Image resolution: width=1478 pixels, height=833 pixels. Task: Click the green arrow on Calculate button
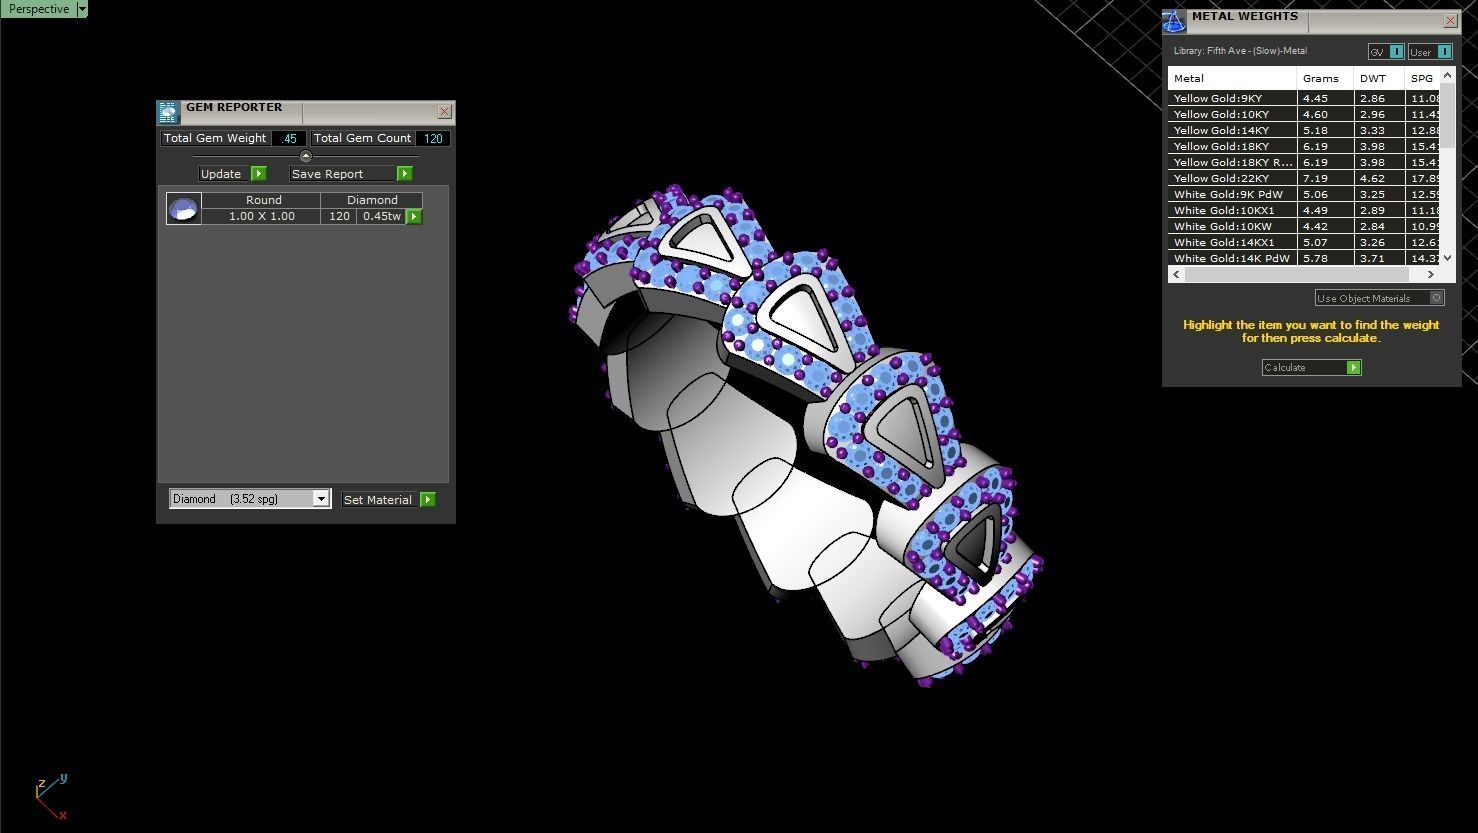tap(1354, 367)
